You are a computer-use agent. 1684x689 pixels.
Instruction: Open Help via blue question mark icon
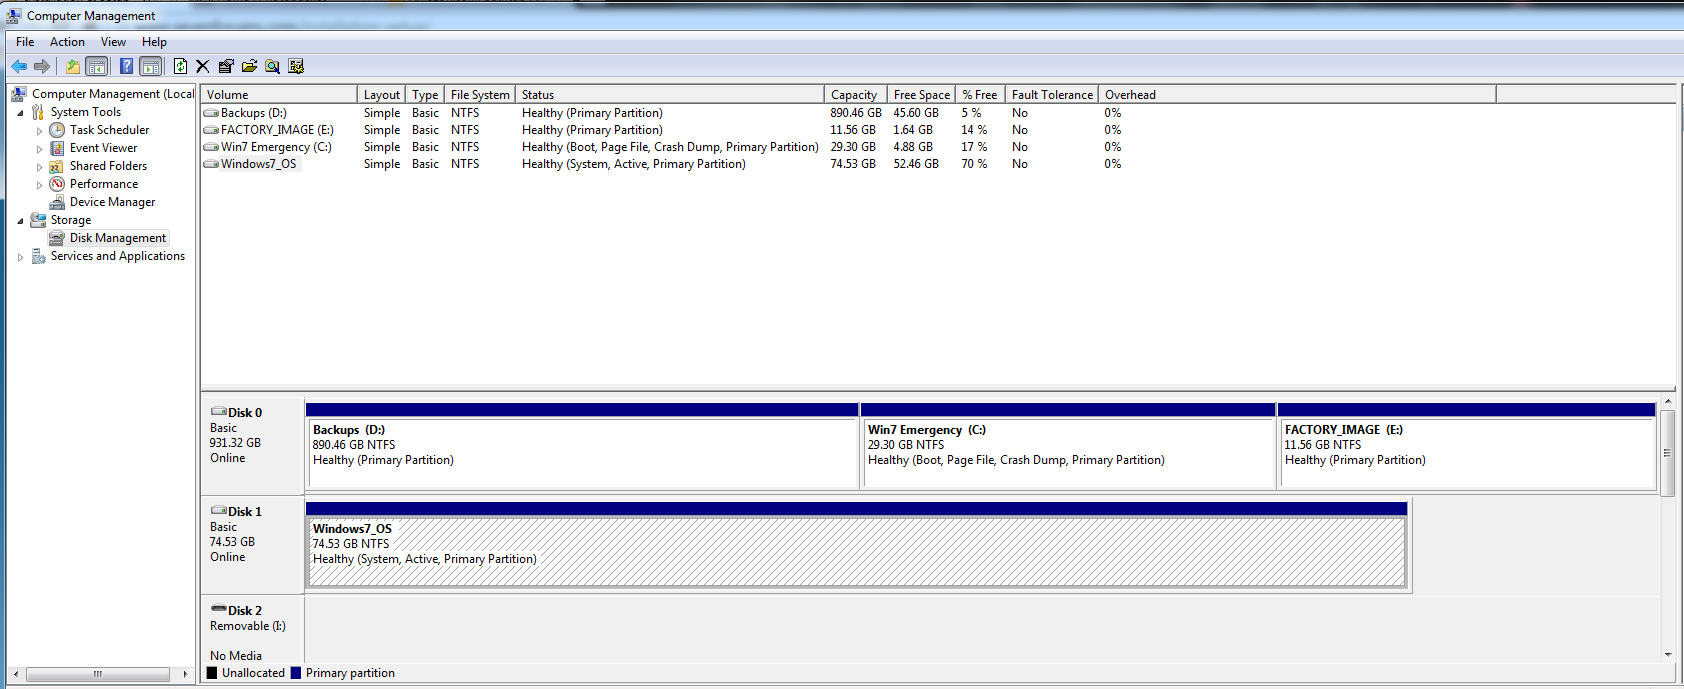(126, 66)
